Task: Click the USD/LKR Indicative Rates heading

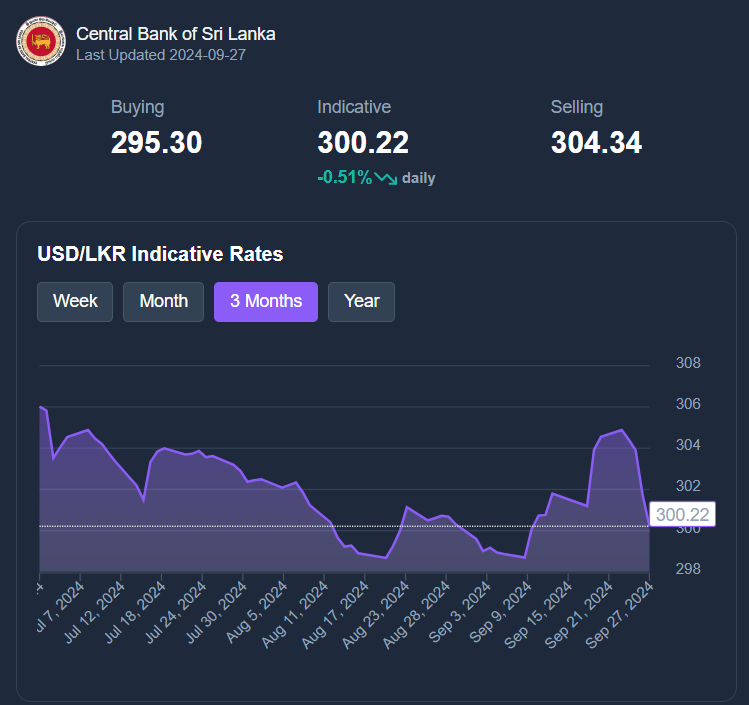Action: point(160,254)
